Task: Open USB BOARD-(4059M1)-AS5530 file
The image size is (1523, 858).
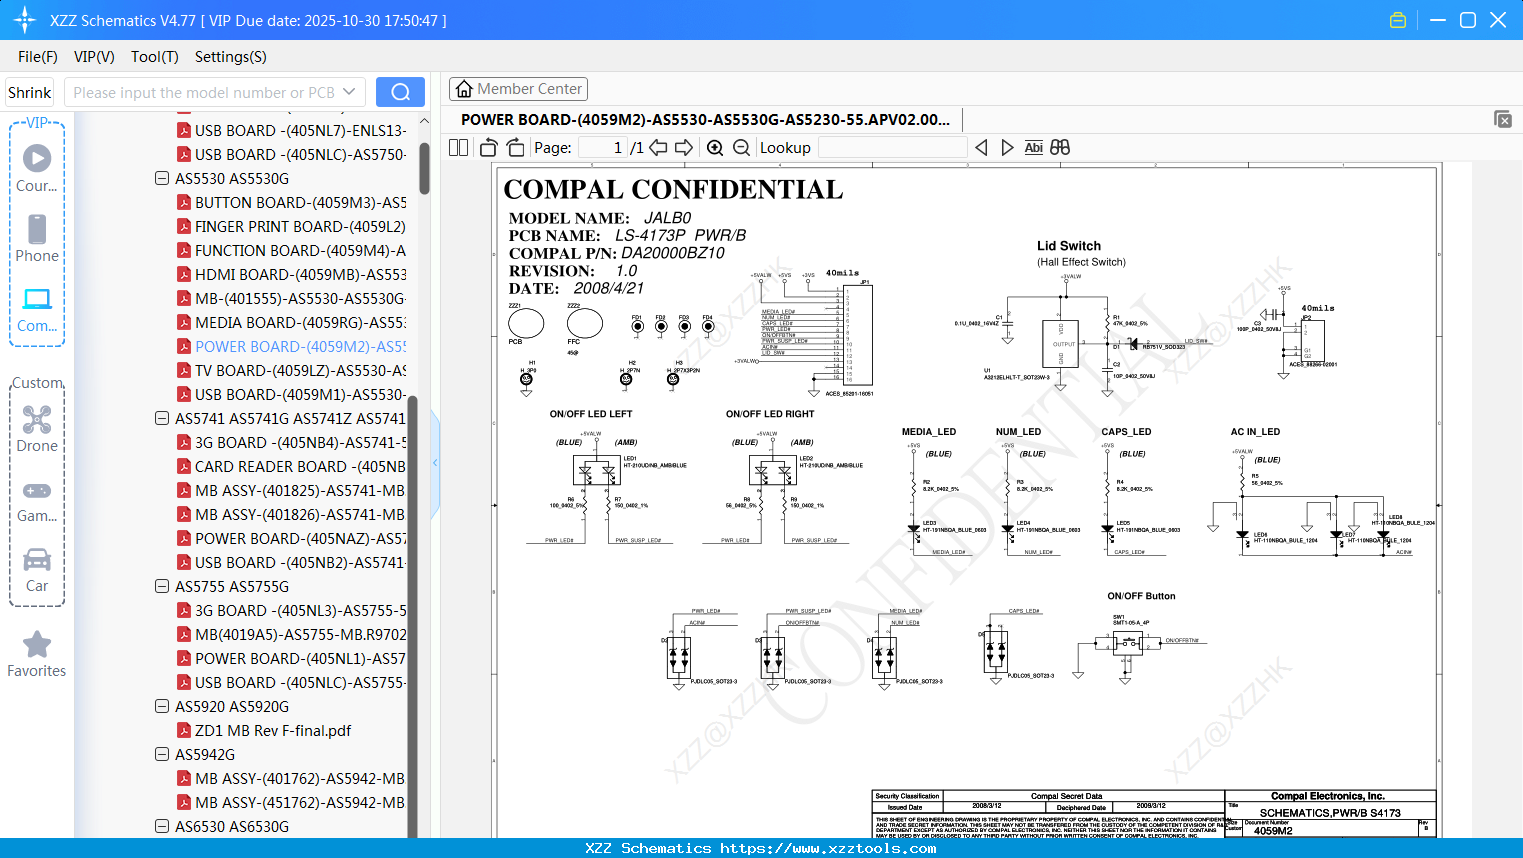Action: [300, 394]
